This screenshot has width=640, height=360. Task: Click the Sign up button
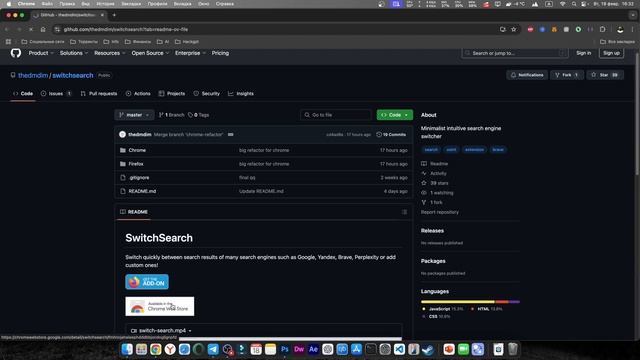(x=611, y=53)
